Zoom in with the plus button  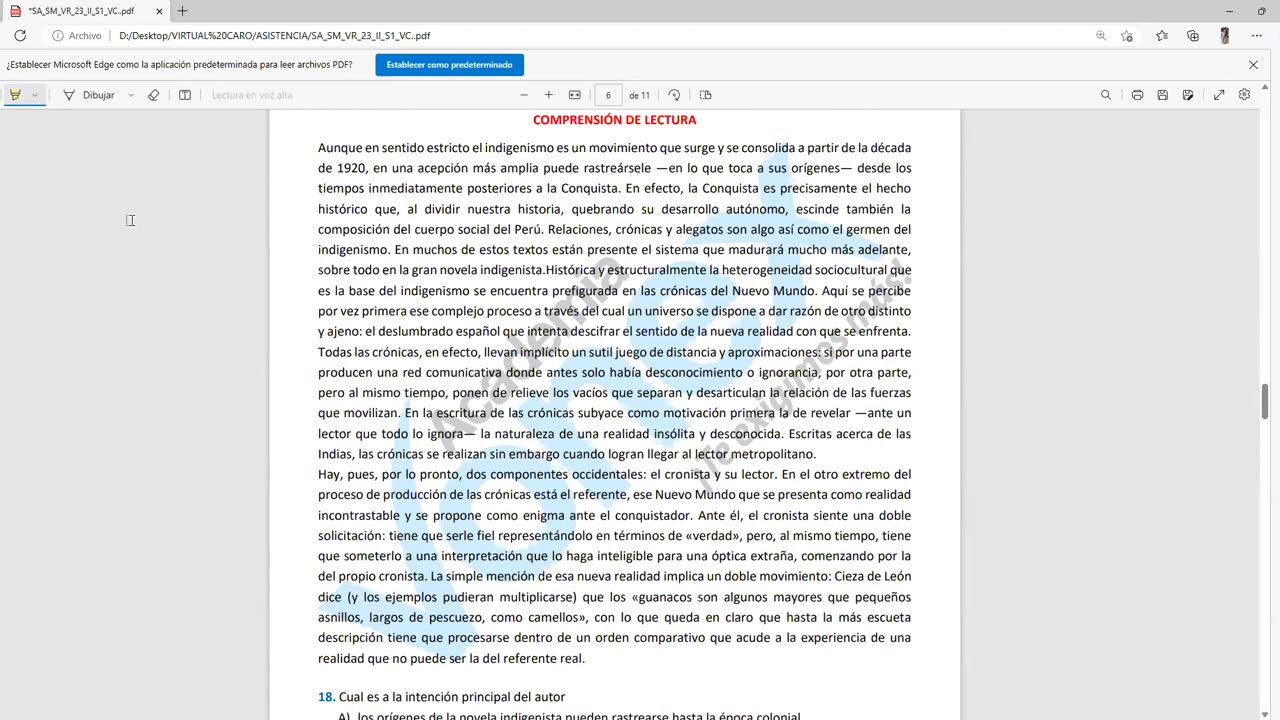[549, 95]
